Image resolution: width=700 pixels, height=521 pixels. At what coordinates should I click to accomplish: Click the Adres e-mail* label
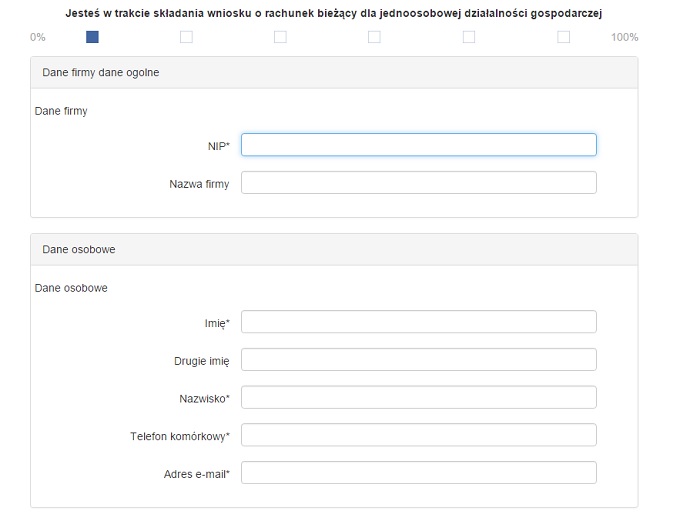(196, 474)
